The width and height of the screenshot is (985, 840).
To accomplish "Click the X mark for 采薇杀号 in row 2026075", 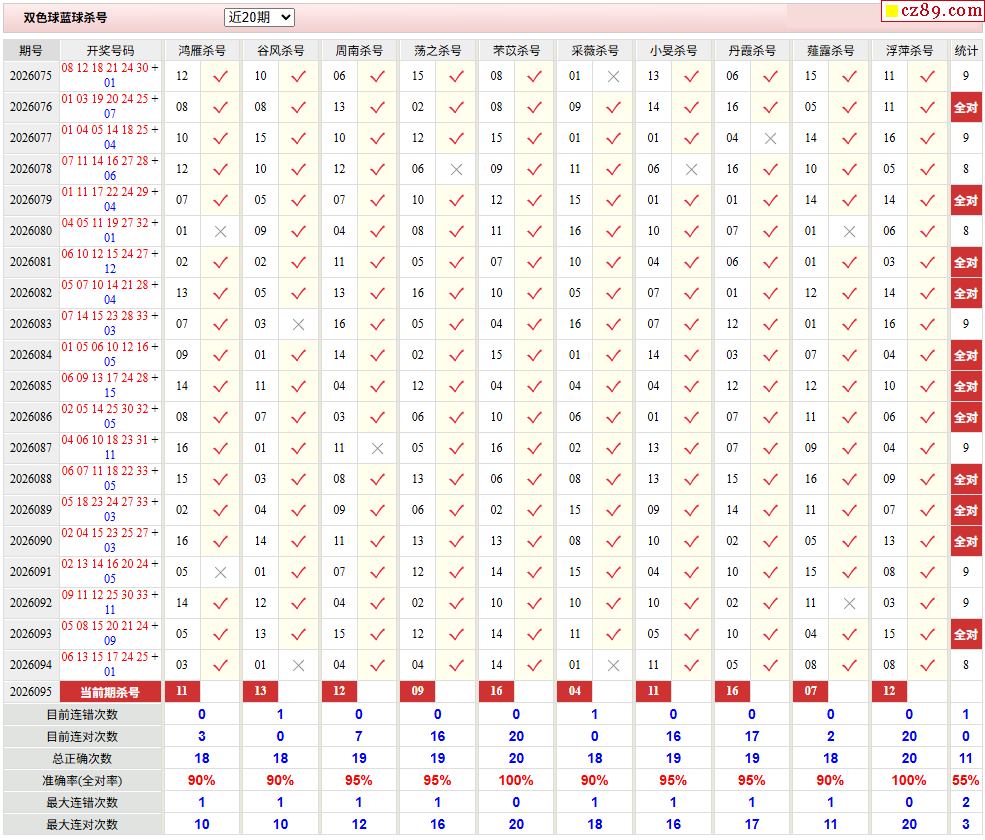I will [614, 76].
